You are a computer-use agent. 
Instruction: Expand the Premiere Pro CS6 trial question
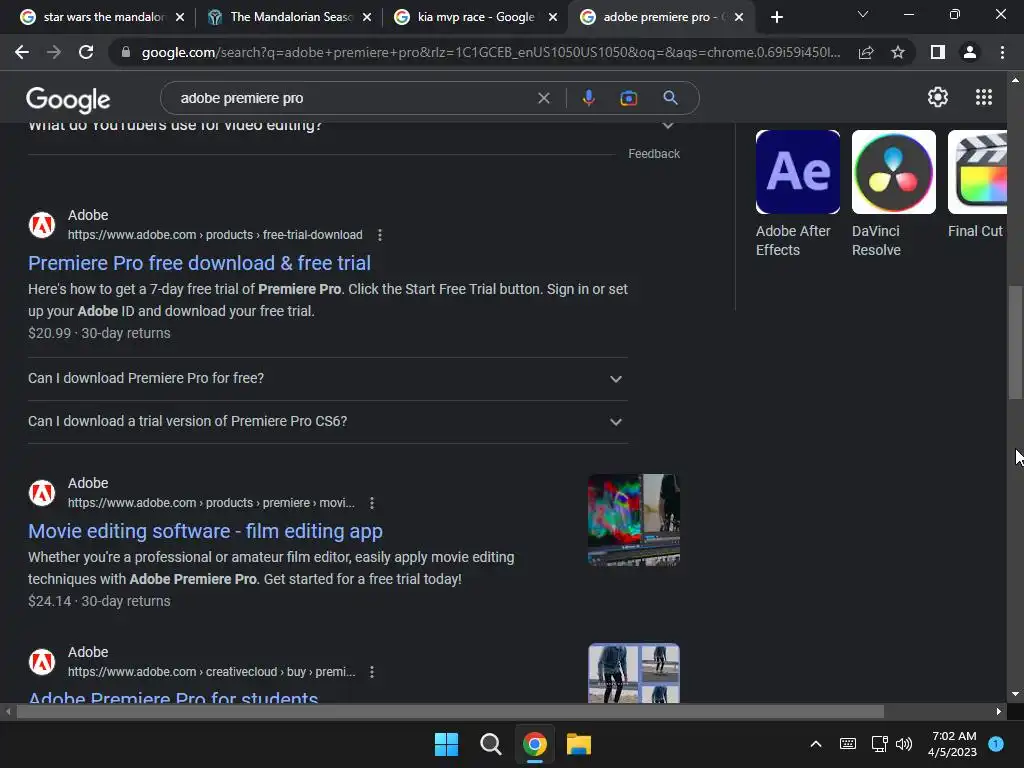click(x=328, y=422)
